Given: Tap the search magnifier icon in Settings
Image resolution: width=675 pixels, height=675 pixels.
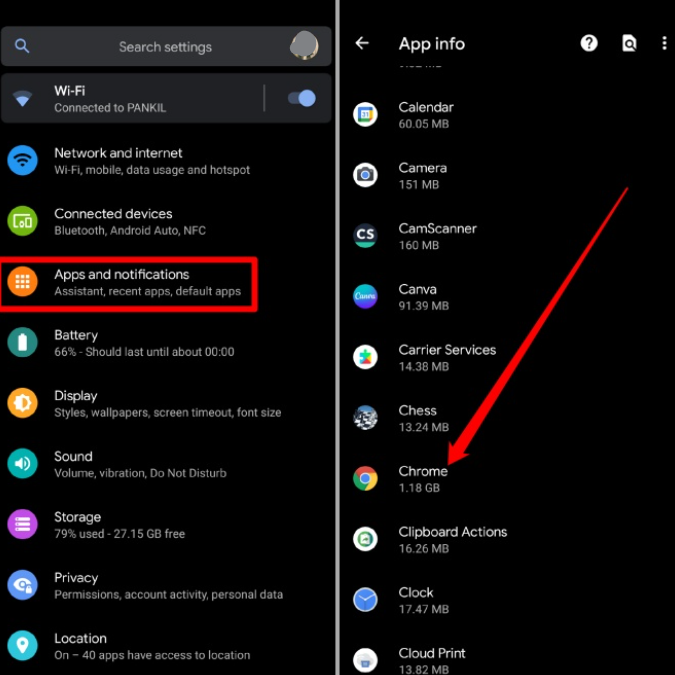Looking at the screenshot, I should click(x=22, y=46).
